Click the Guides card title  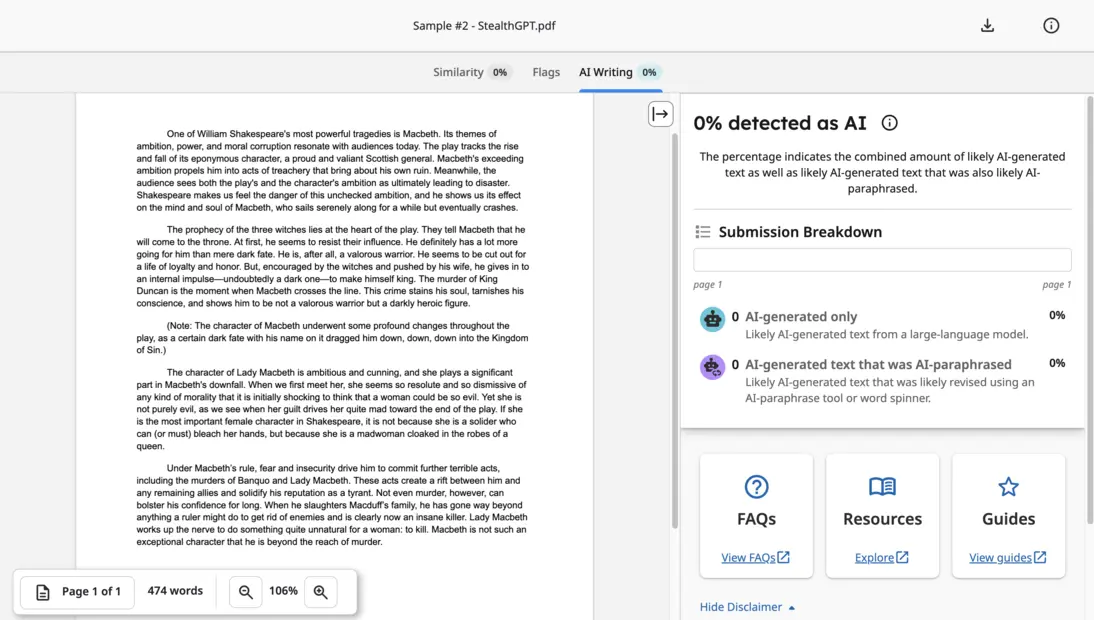1008,519
